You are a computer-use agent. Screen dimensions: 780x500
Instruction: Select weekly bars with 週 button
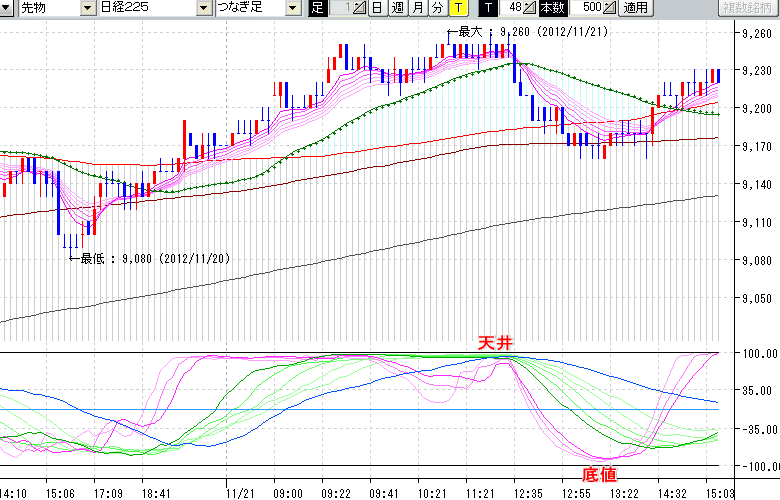point(397,8)
